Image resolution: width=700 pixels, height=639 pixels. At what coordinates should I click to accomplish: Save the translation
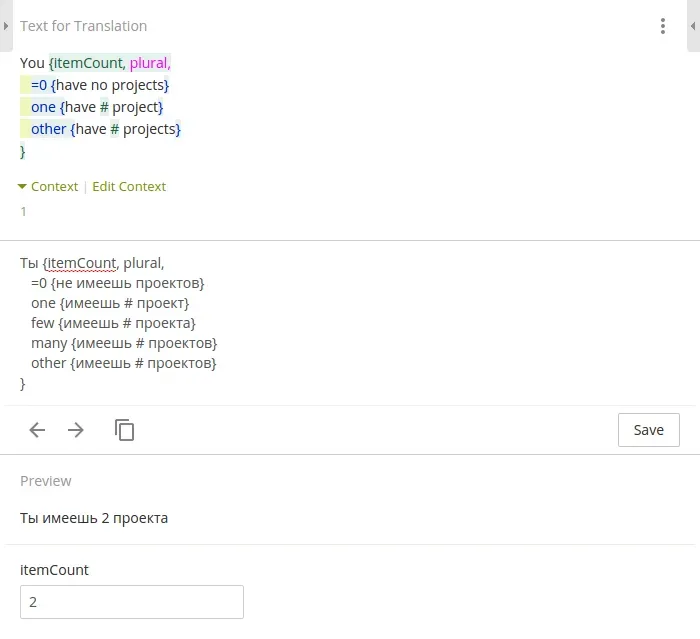648,430
